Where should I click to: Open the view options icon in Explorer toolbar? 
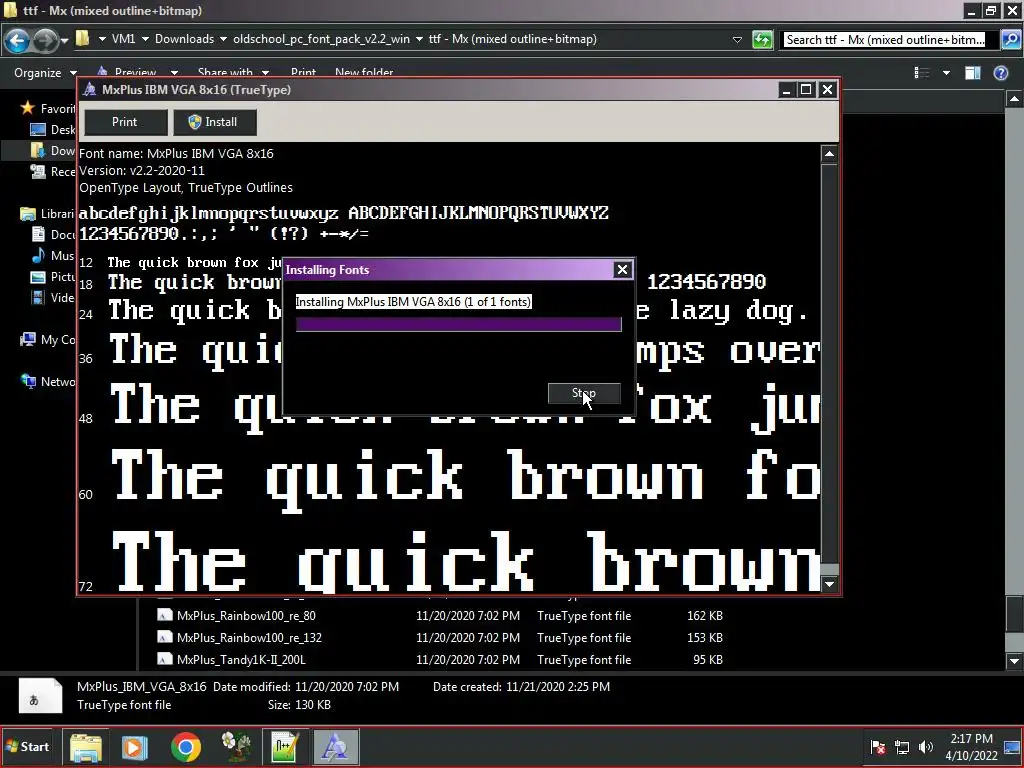[x=921, y=72]
